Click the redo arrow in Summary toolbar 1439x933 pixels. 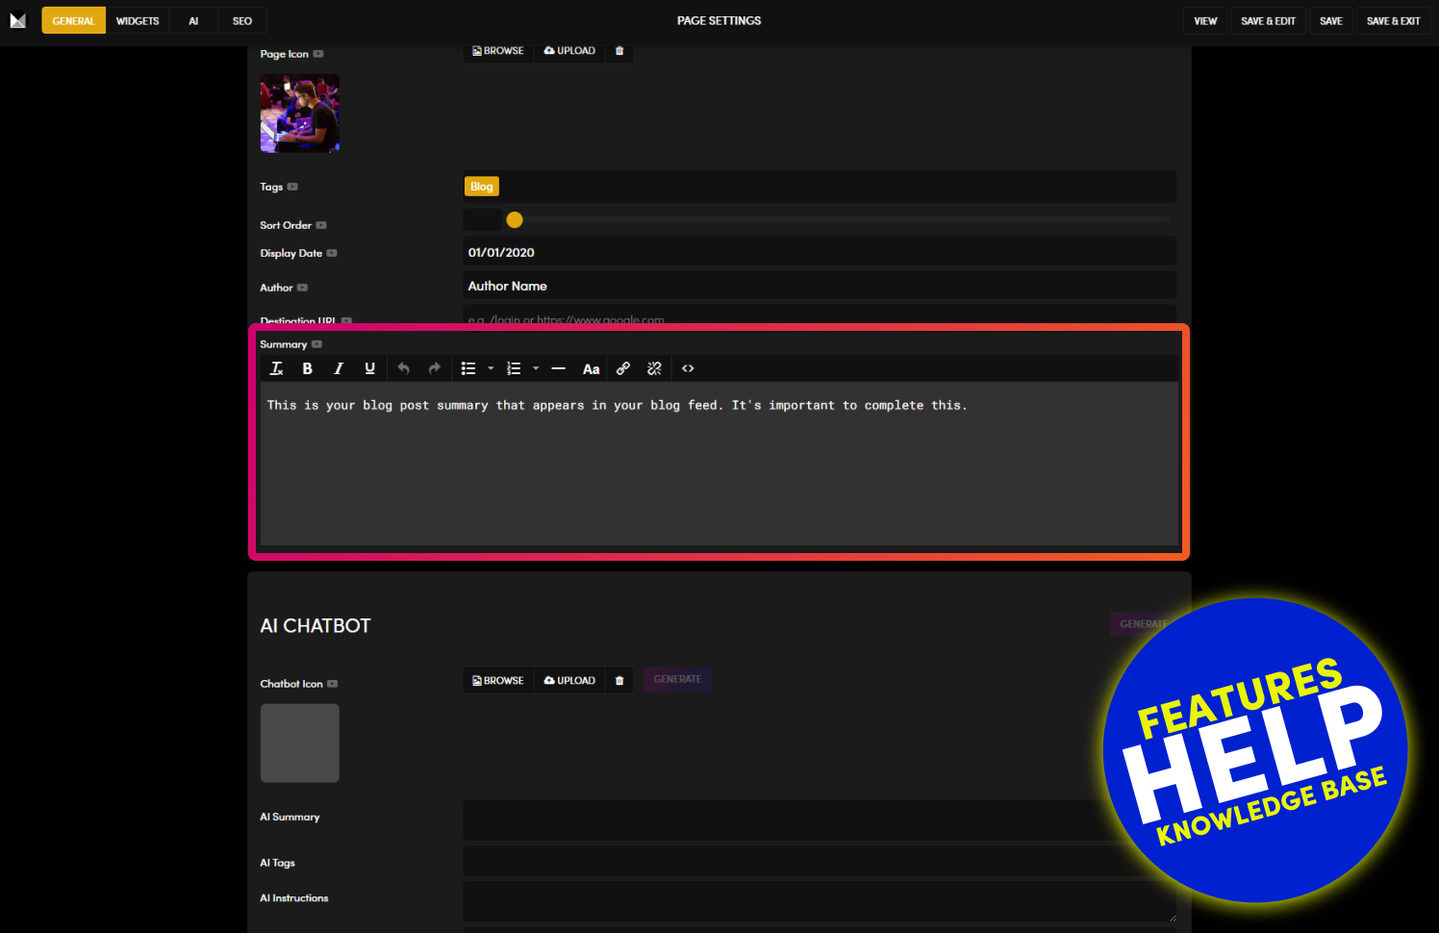434,369
